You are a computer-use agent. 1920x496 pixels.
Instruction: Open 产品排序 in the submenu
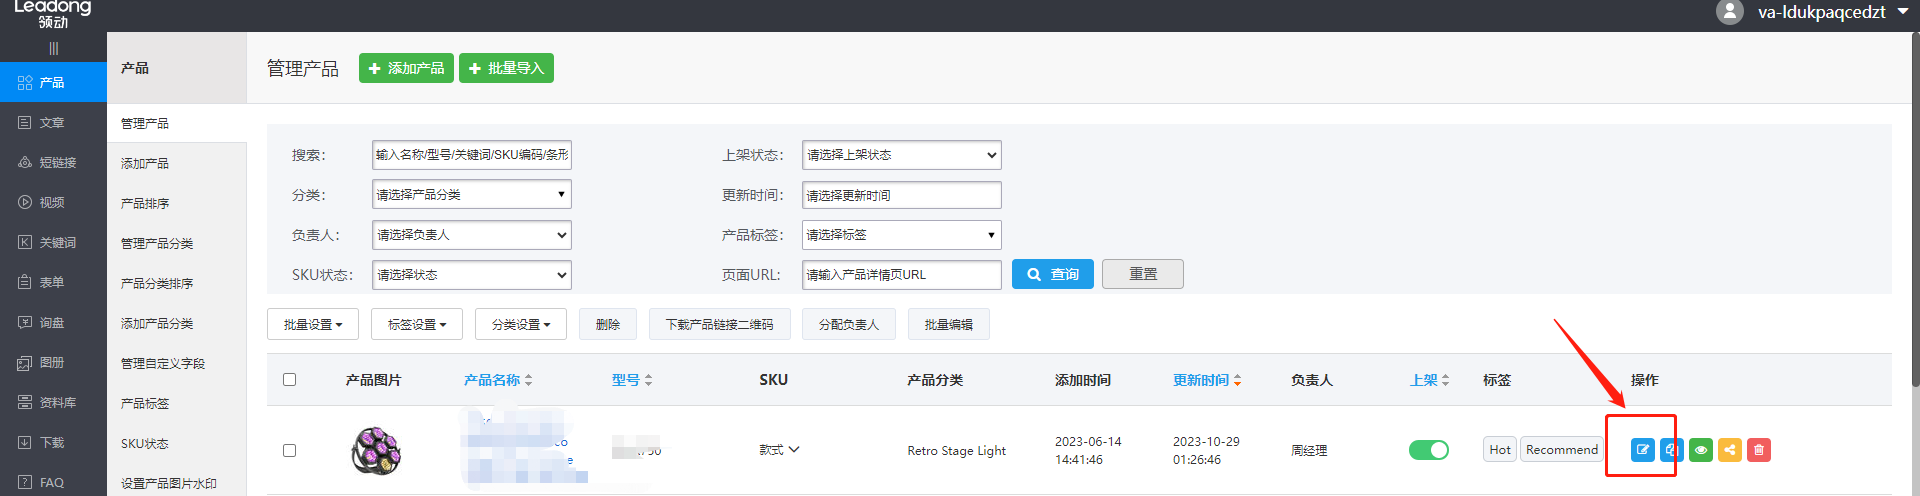tap(145, 203)
